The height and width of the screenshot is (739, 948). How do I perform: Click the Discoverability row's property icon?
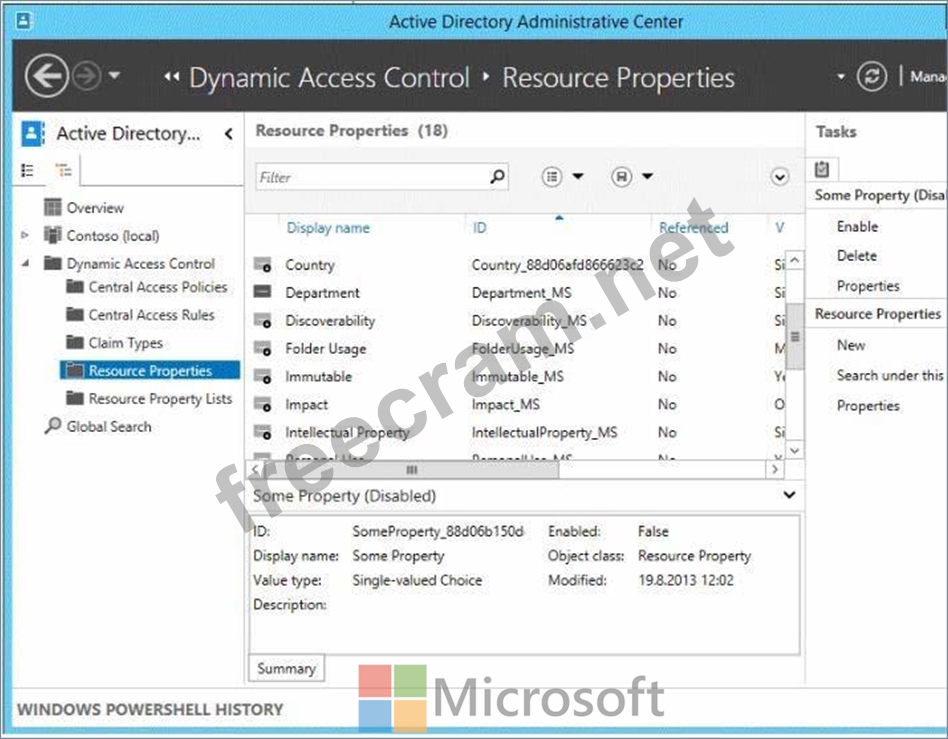pyautogui.click(x=263, y=321)
